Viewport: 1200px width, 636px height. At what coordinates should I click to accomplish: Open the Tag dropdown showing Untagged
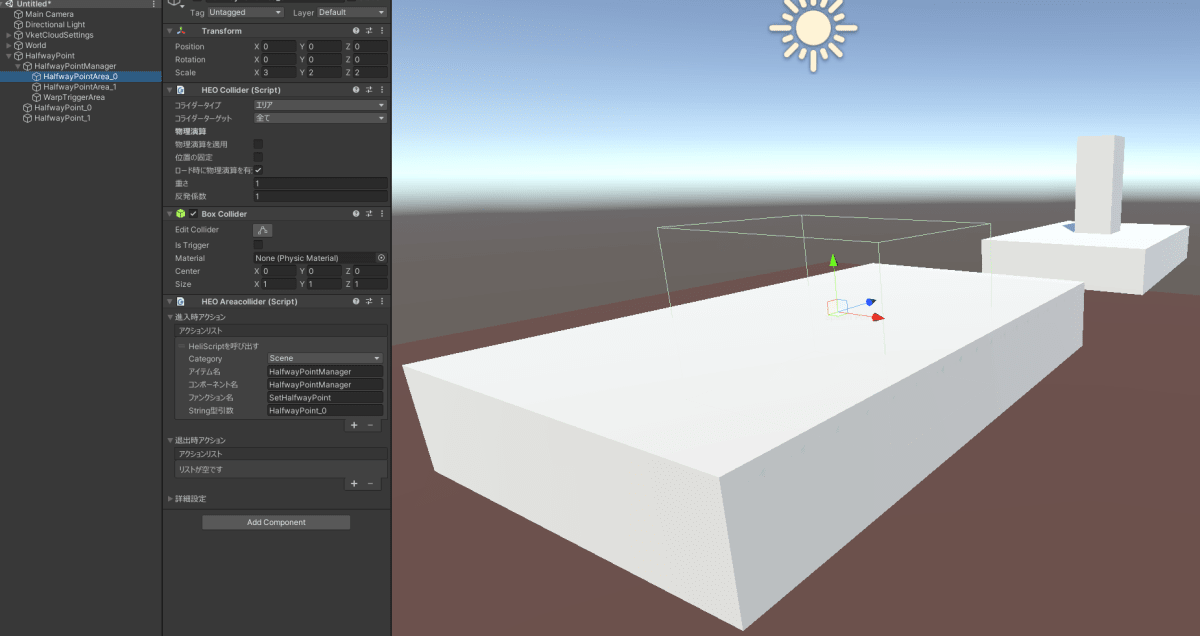click(246, 12)
